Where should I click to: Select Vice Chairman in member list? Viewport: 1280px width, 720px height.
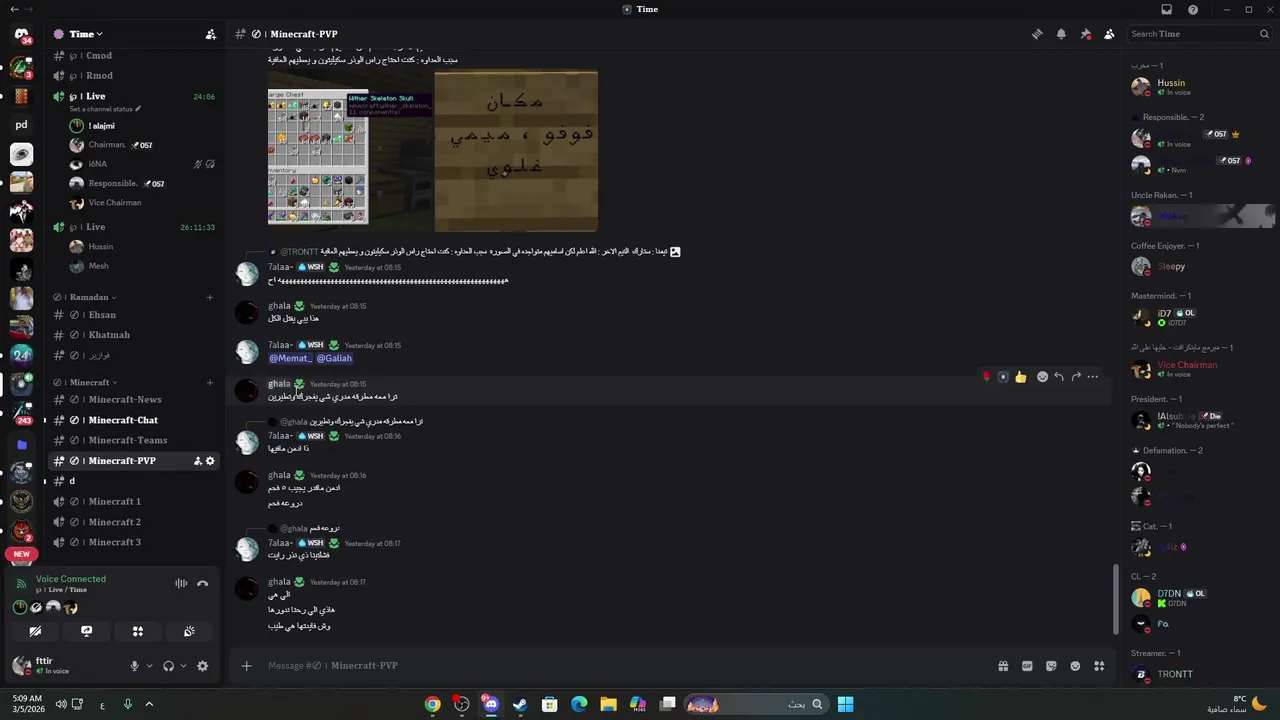tap(1200, 370)
